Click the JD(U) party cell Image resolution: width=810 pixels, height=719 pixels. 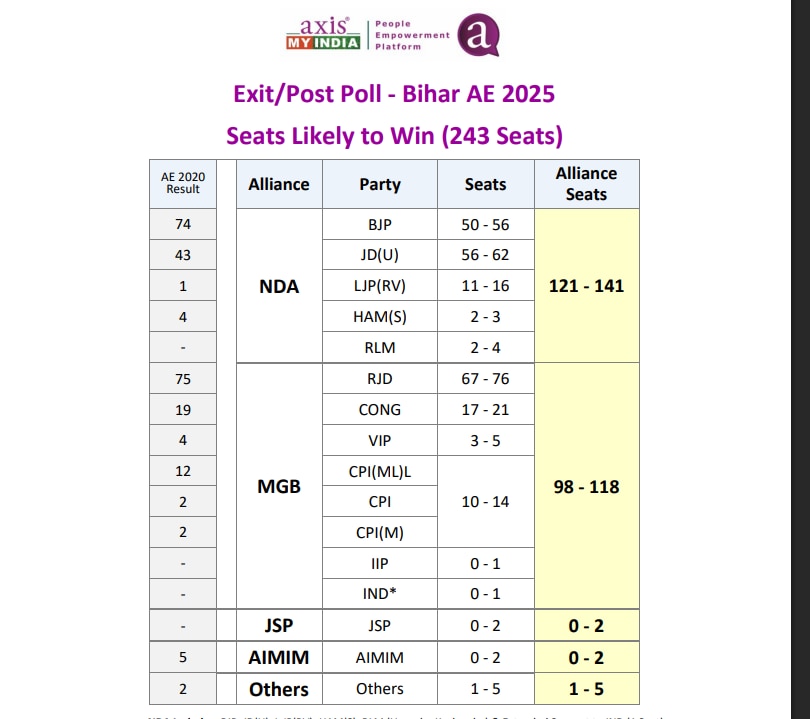380,255
